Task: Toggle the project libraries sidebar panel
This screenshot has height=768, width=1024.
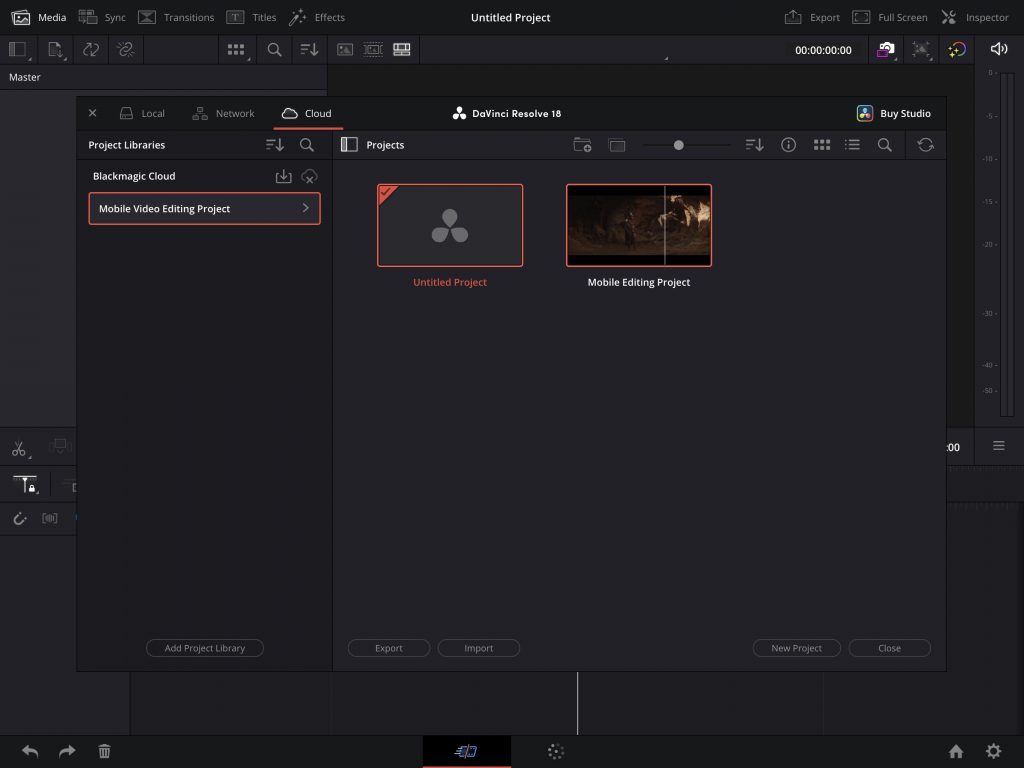Action: 349,145
